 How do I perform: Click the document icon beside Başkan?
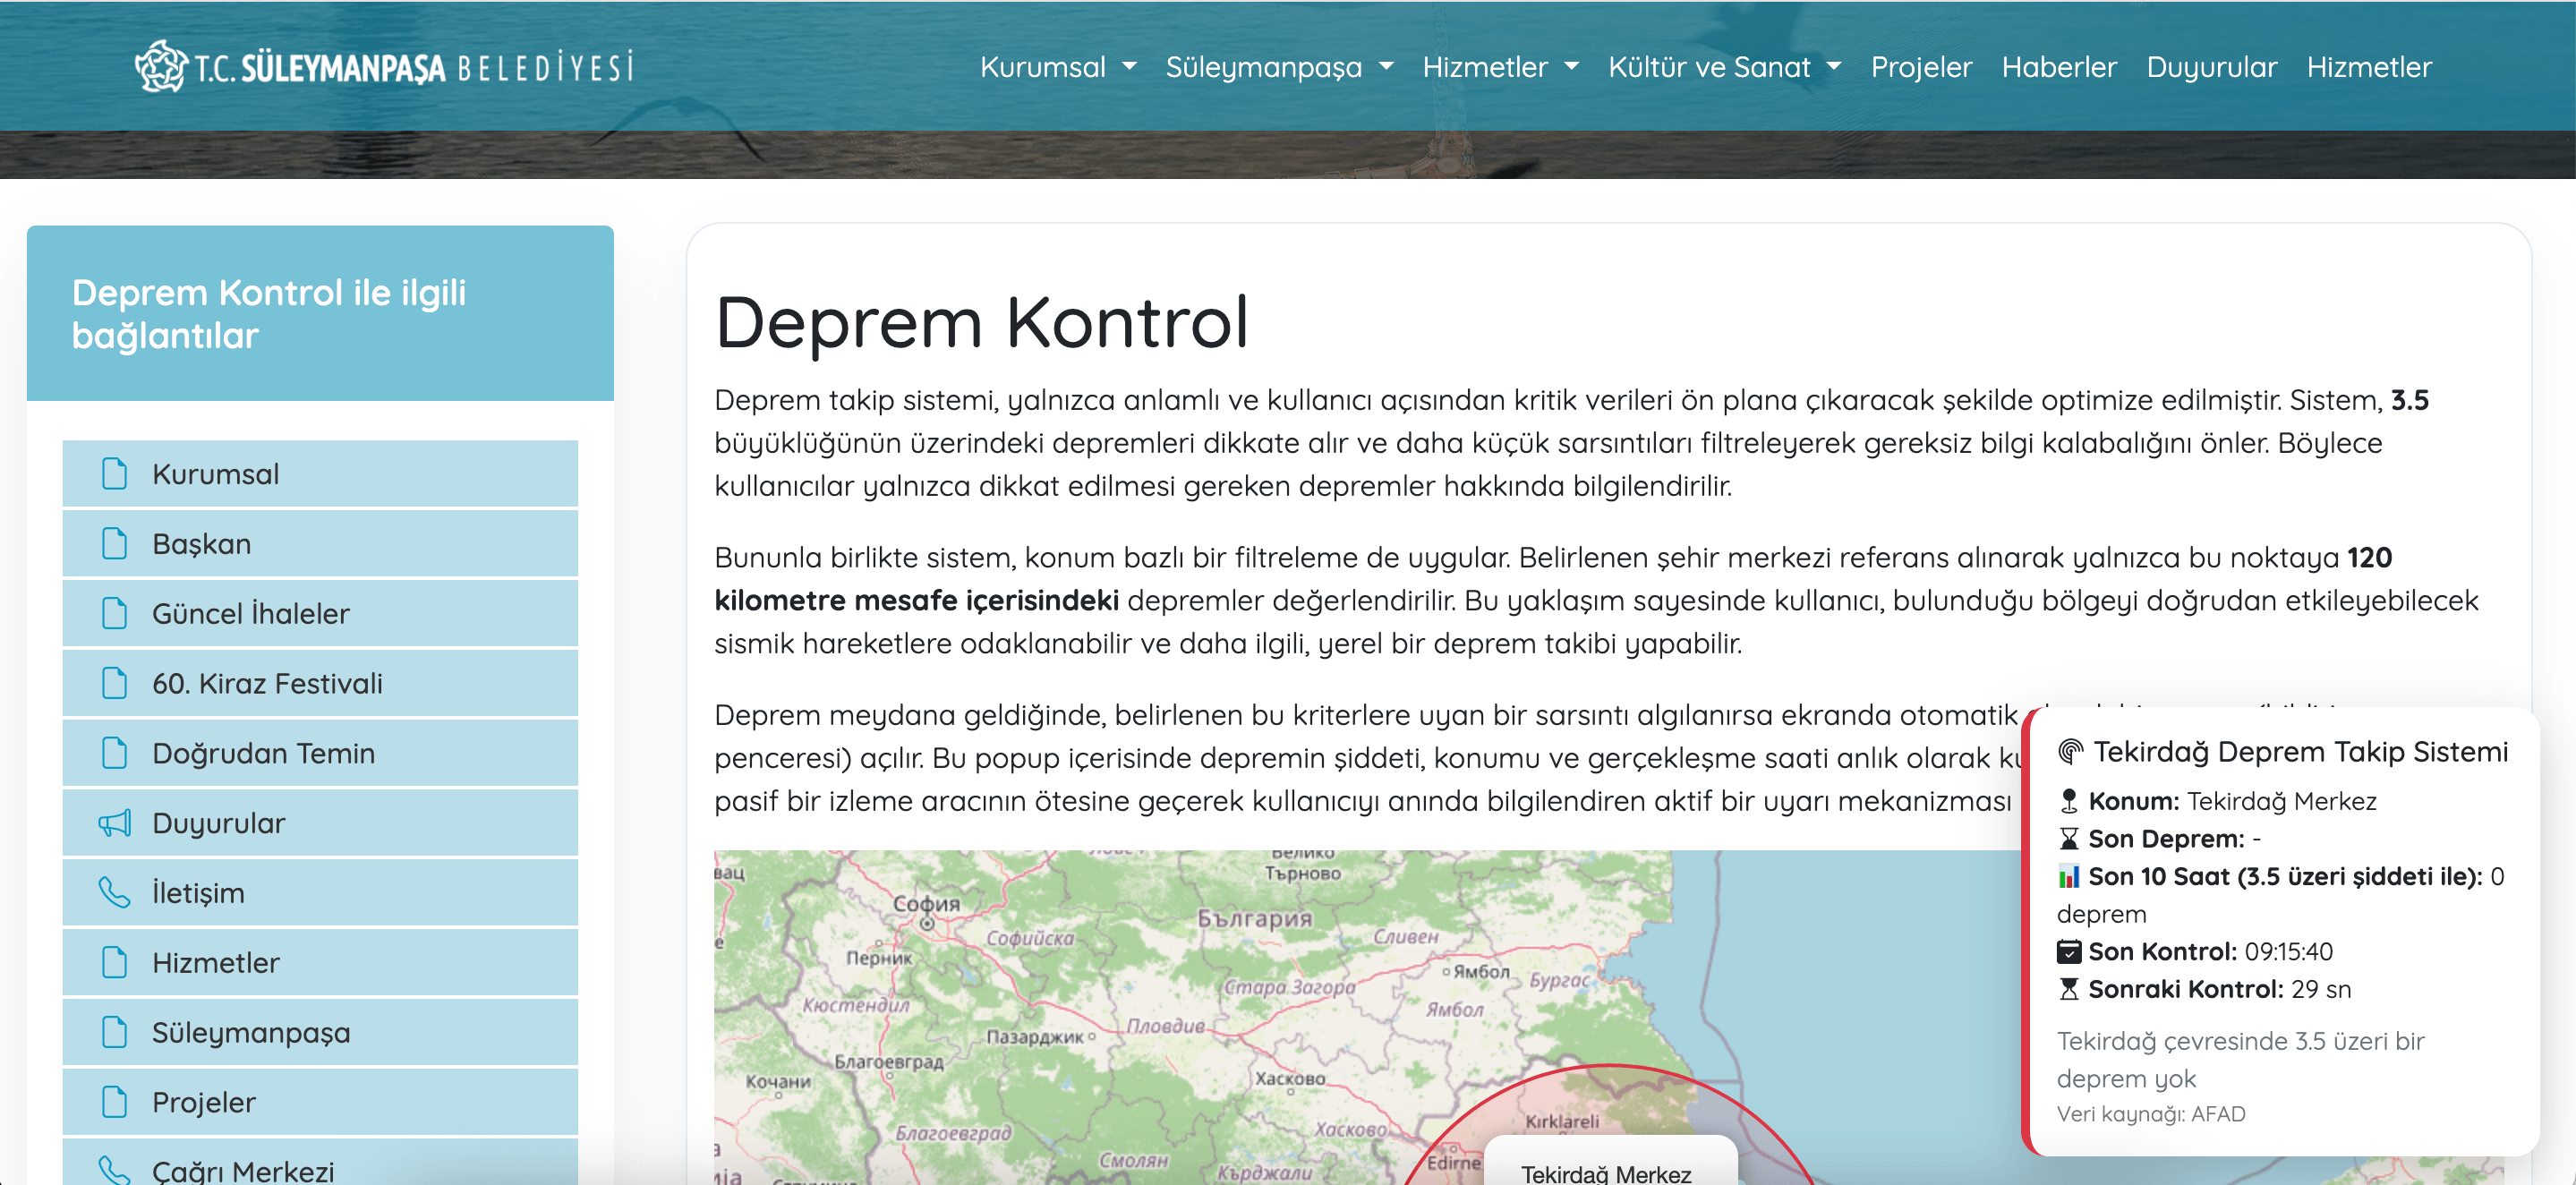pos(115,544)
